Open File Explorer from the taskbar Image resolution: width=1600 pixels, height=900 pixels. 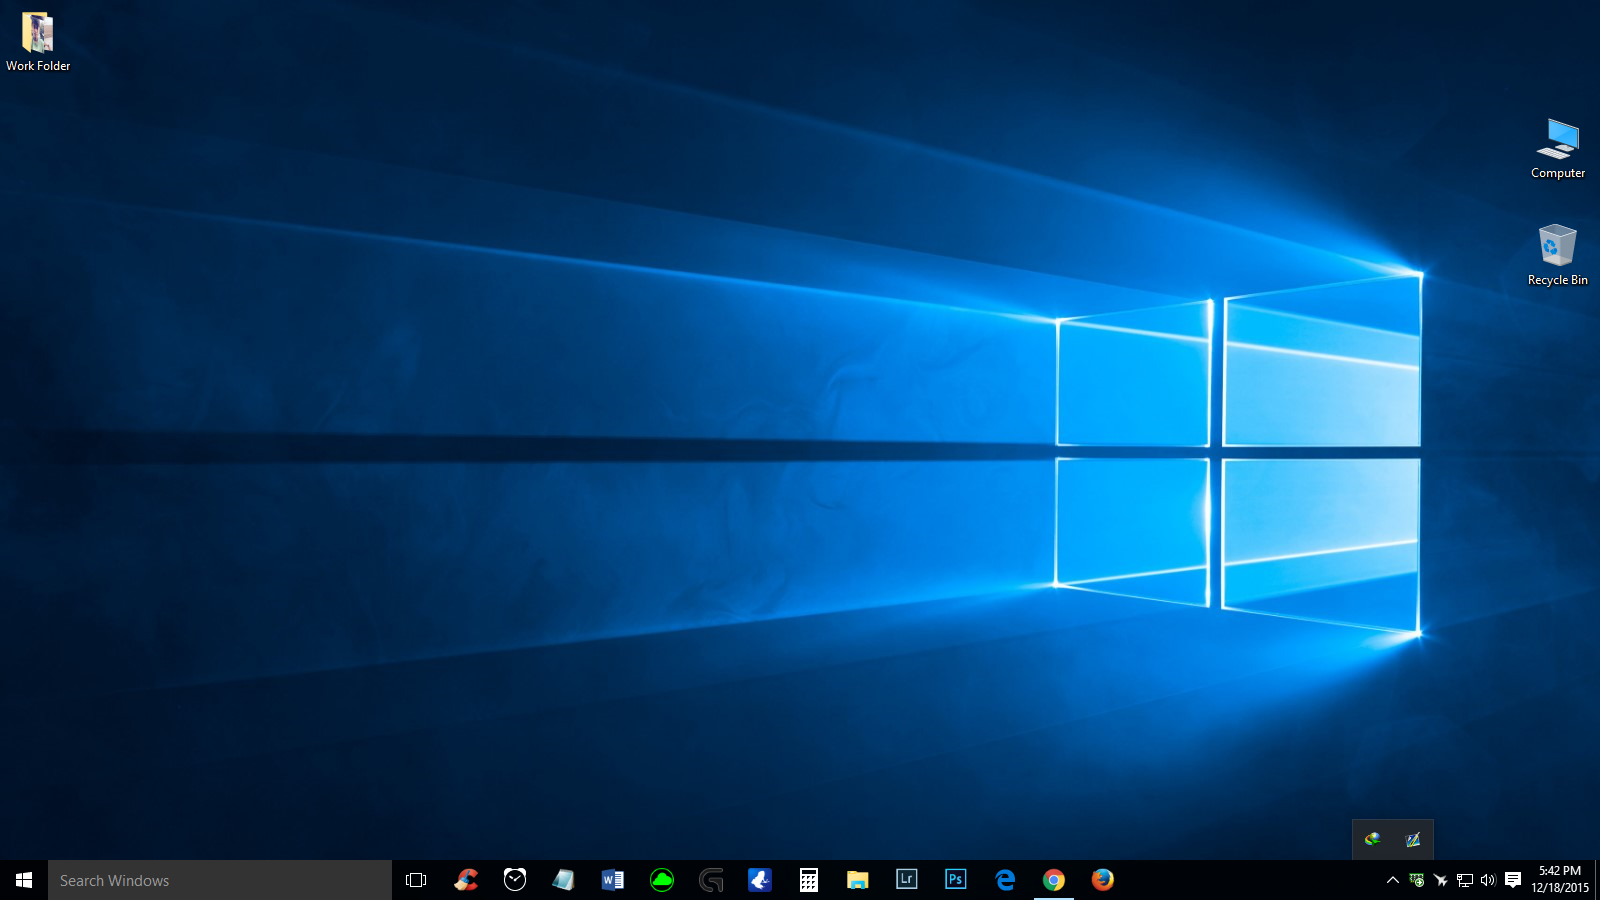click(x=858, y=880)
